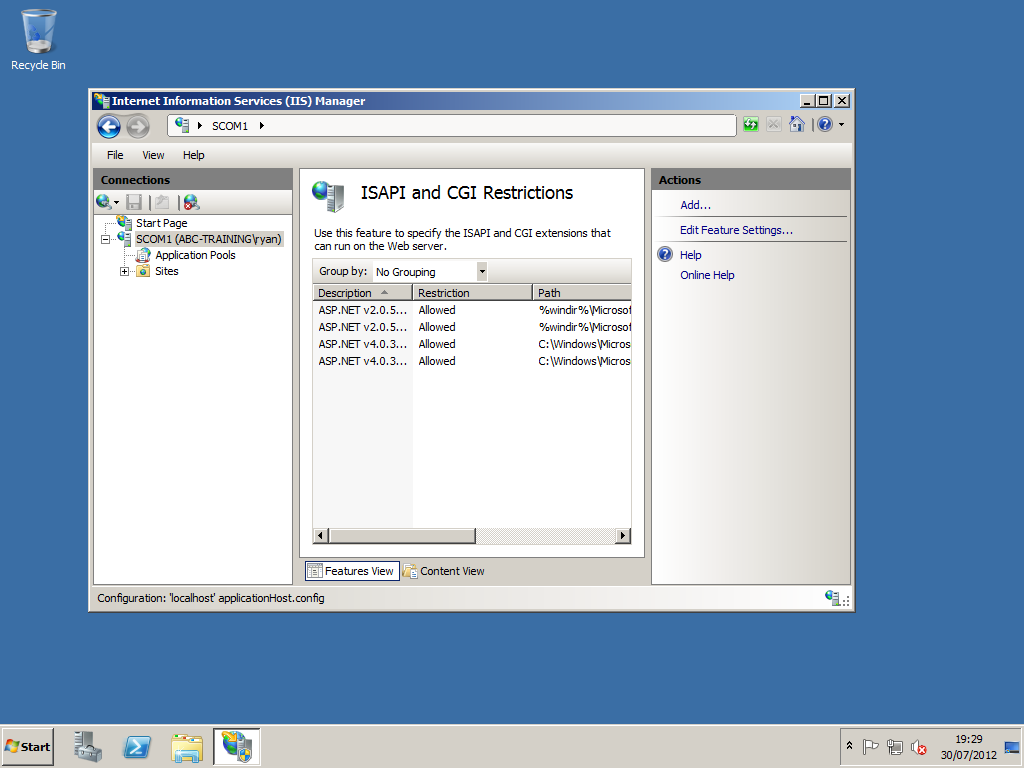The width and height of the screenshot is (1024, 768).
Task: Open the Action Center flag icon
Action: click(x=871, y=746)
